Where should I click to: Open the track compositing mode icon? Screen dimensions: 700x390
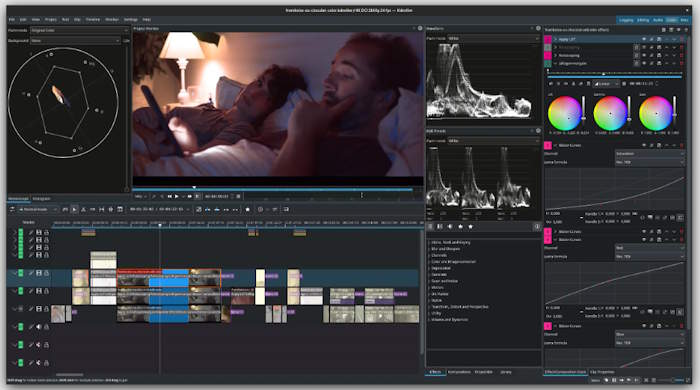pos(12,209)
